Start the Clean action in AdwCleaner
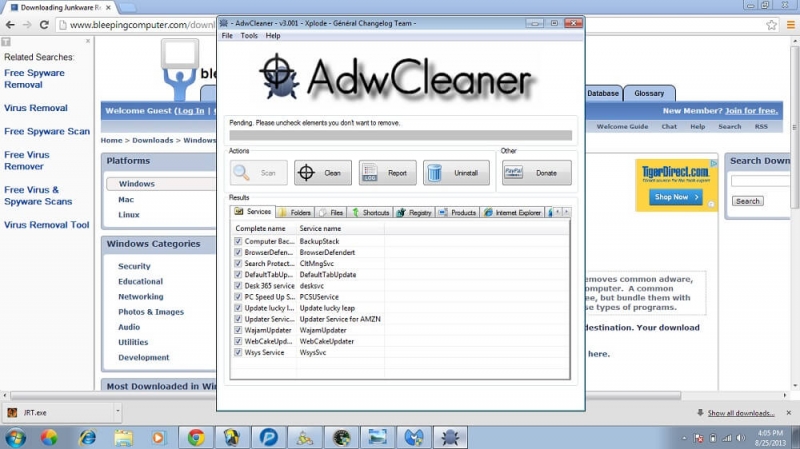The height and width of the screenshot is (449, 800). coord(322,173)
